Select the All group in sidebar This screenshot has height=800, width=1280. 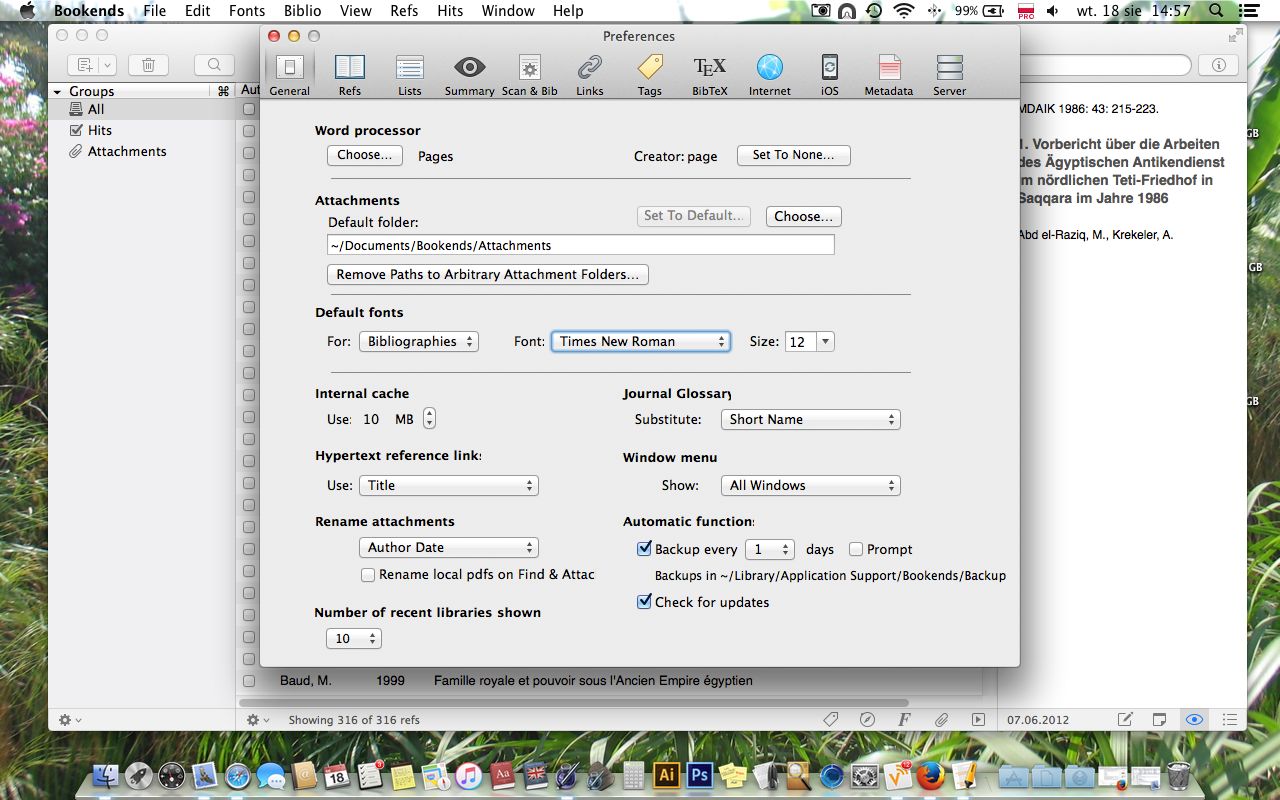click(141, 109)
